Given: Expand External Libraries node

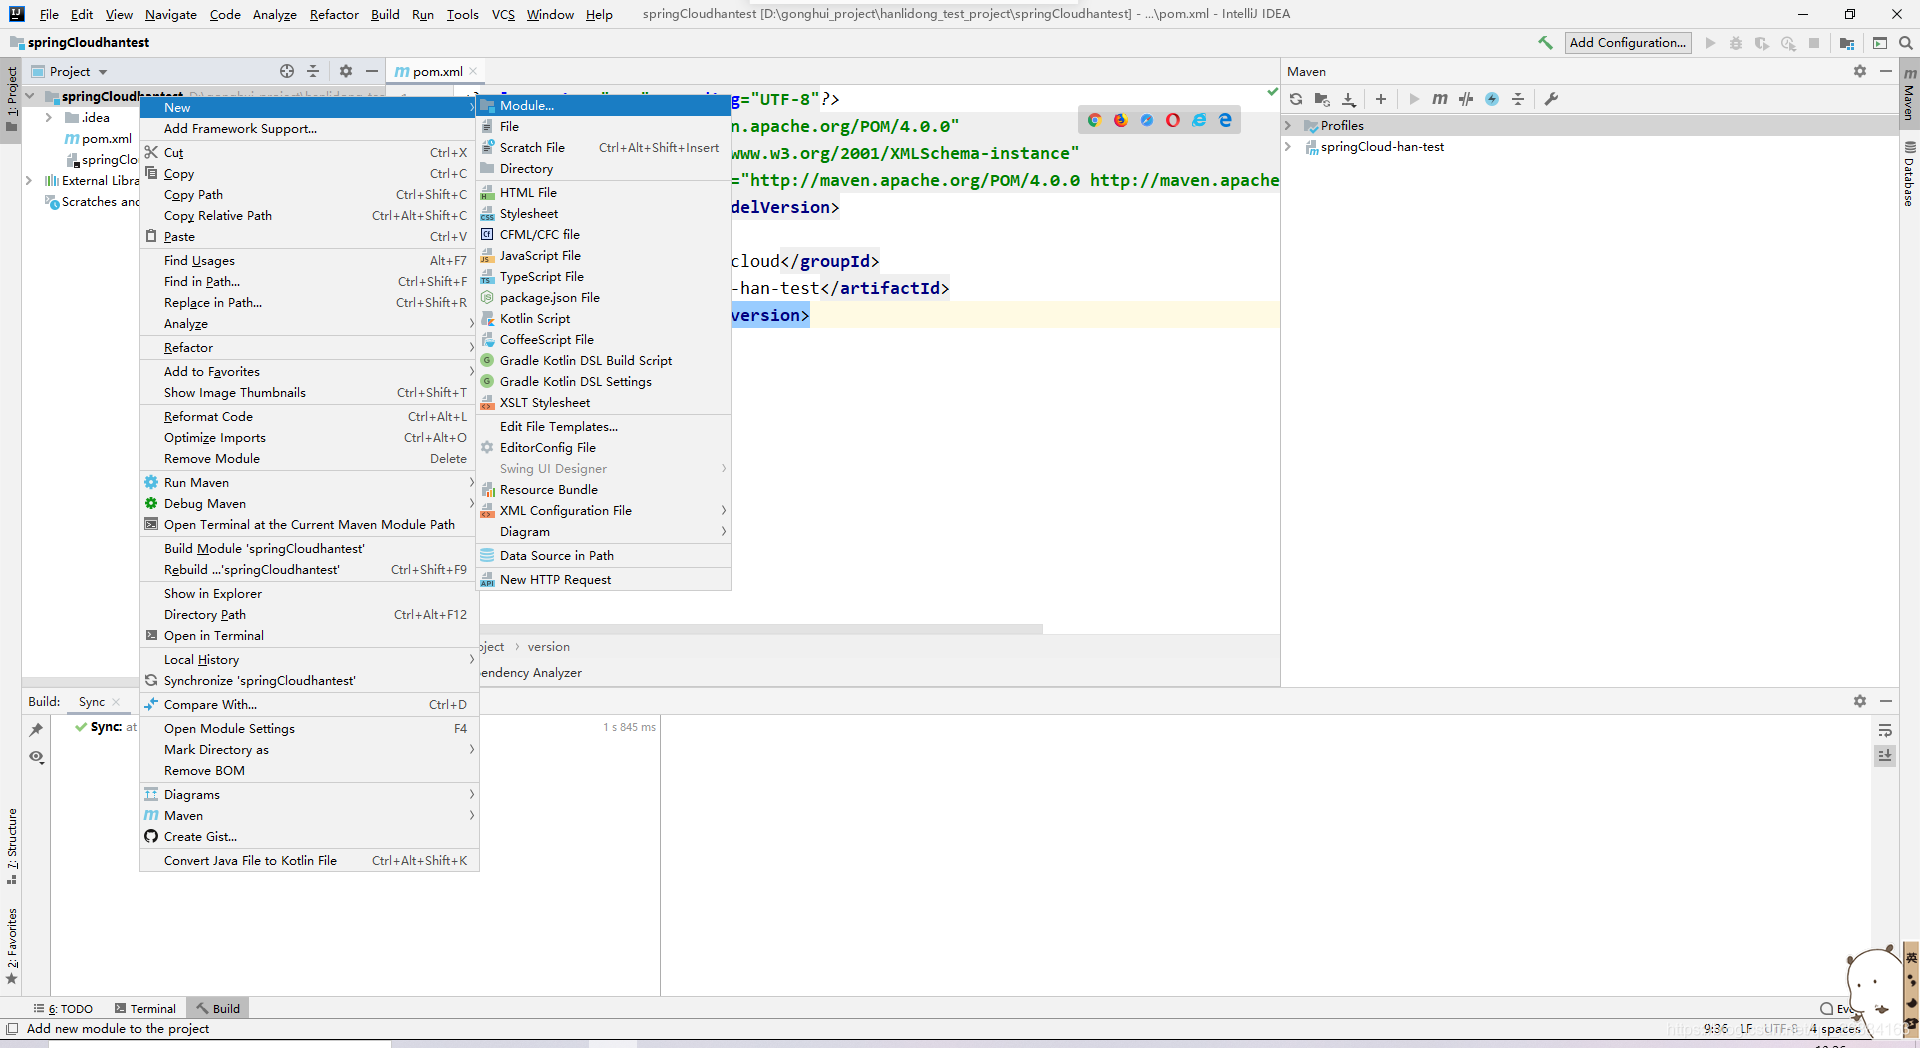Looking at the screenshot, I should click(29, 180).
